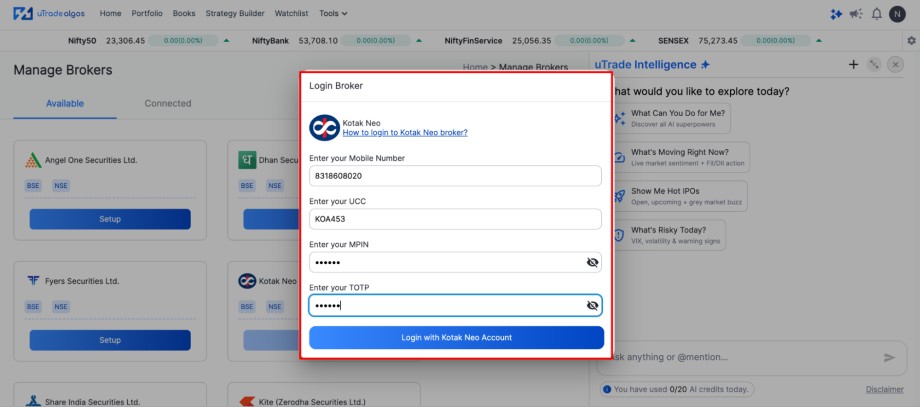The image size is (920, 407).
Task: Click Kotak Neo card logo
Action: [247, 281]
